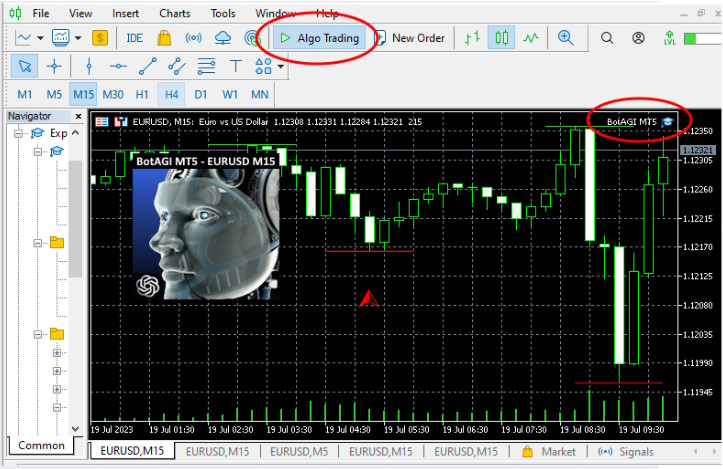
Task: Open the File menu
Action: point(41,13)
